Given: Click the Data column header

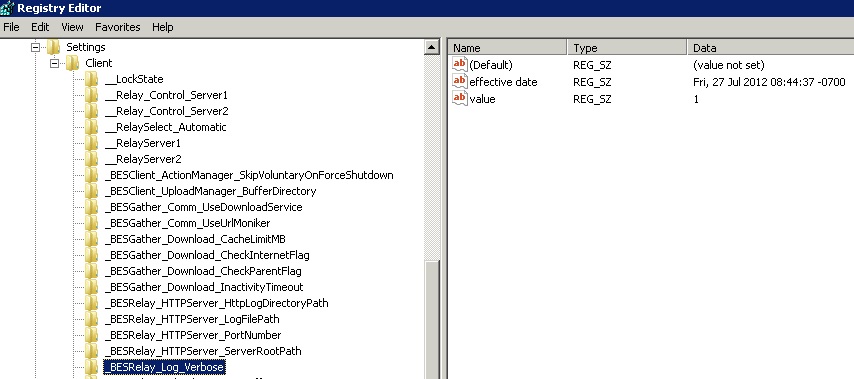Looking at the screenshot, I should [770, 48].
